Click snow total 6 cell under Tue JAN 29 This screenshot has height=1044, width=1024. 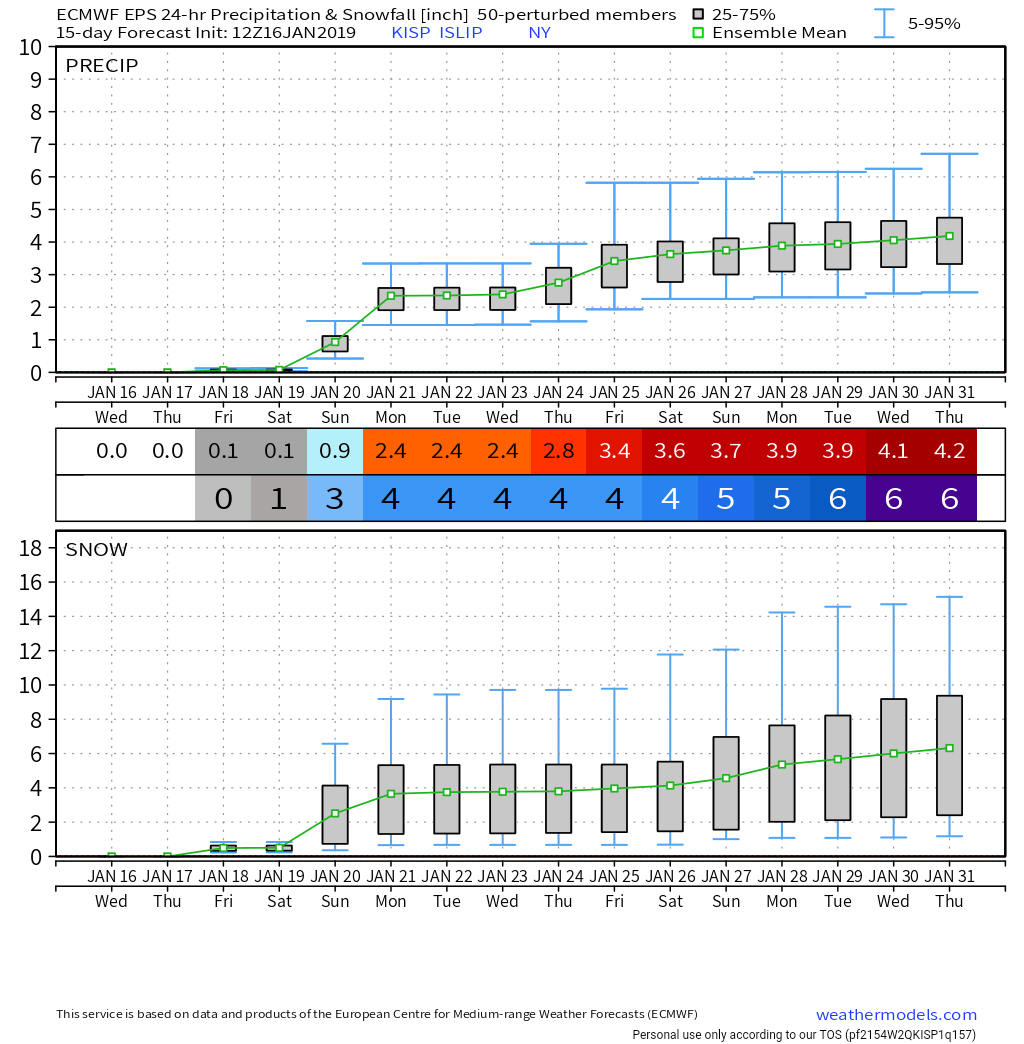838,498
